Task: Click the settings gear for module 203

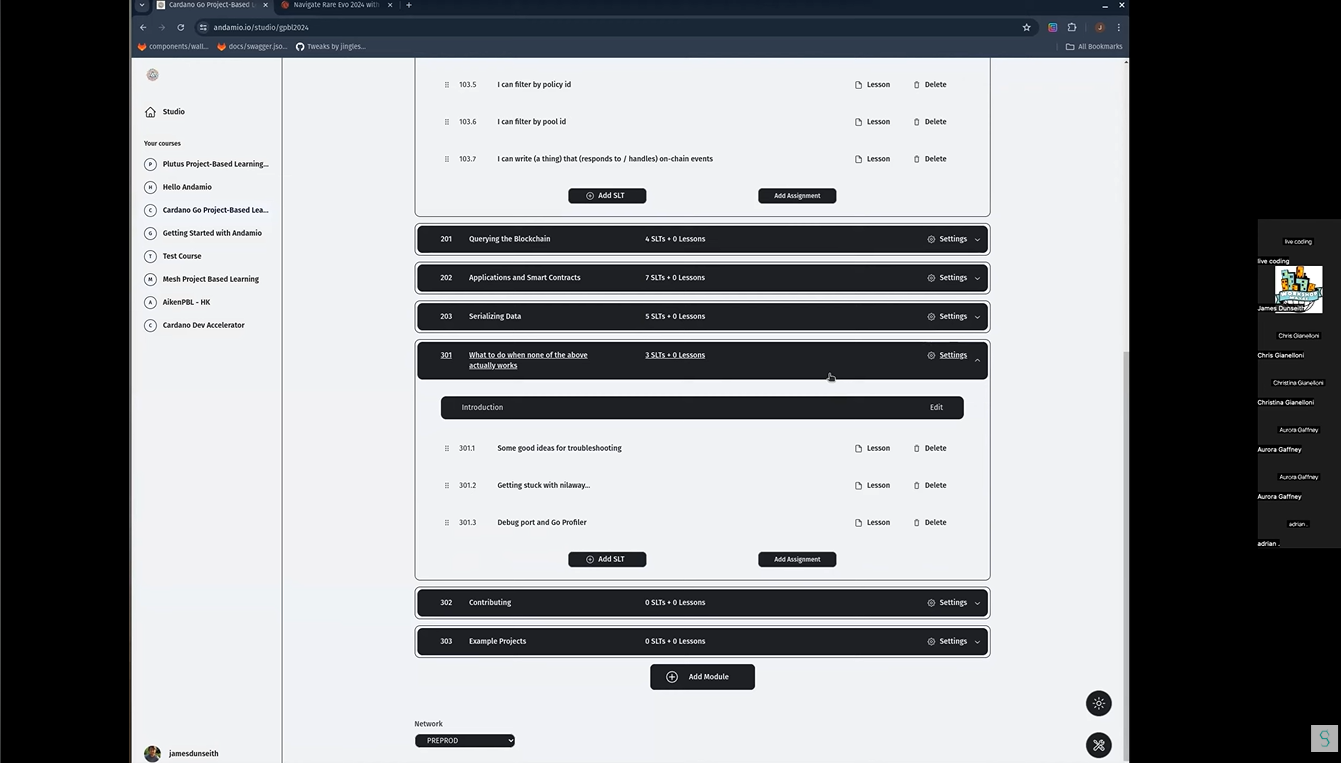Action: 931,317
